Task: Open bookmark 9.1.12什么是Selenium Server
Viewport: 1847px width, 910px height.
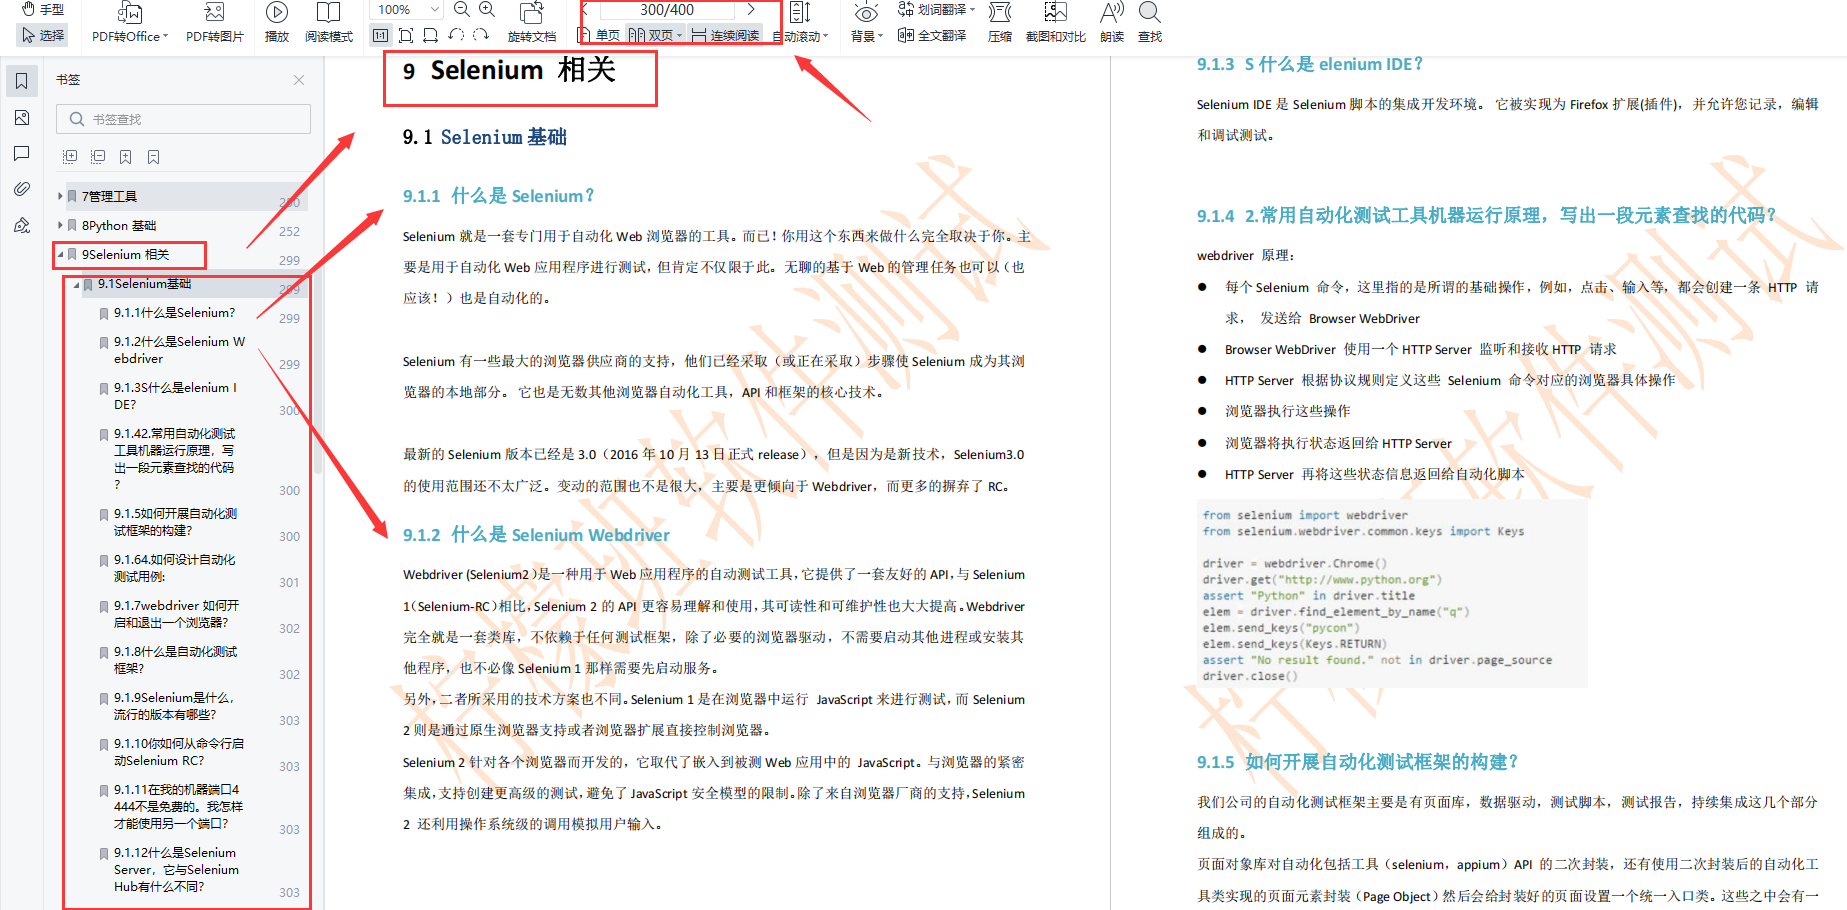Action: [x=176, y=870]
